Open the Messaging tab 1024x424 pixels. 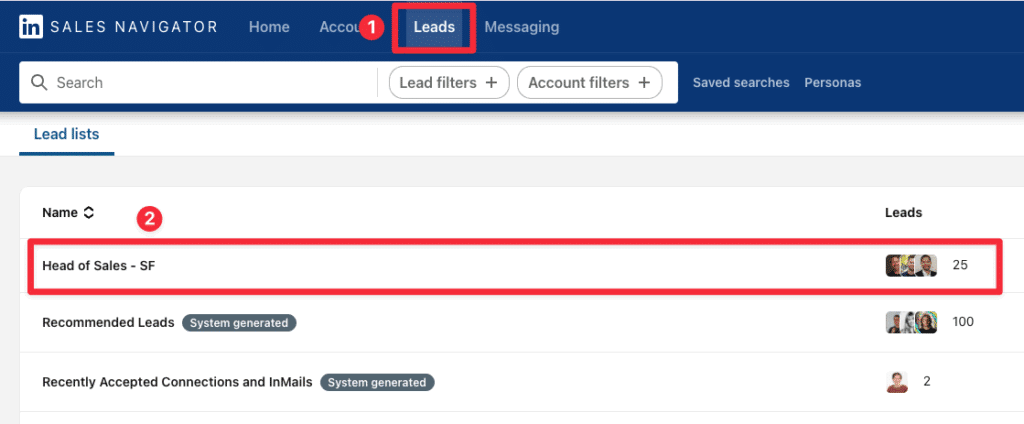point(522,27)
